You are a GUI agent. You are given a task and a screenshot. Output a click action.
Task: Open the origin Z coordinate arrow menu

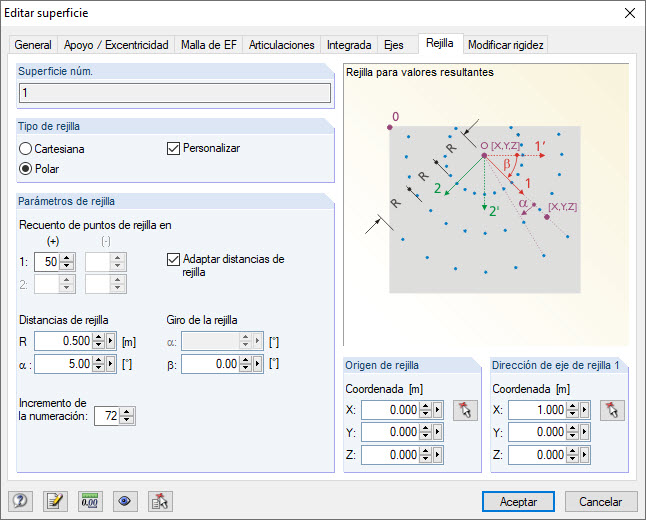pos(438,455)
